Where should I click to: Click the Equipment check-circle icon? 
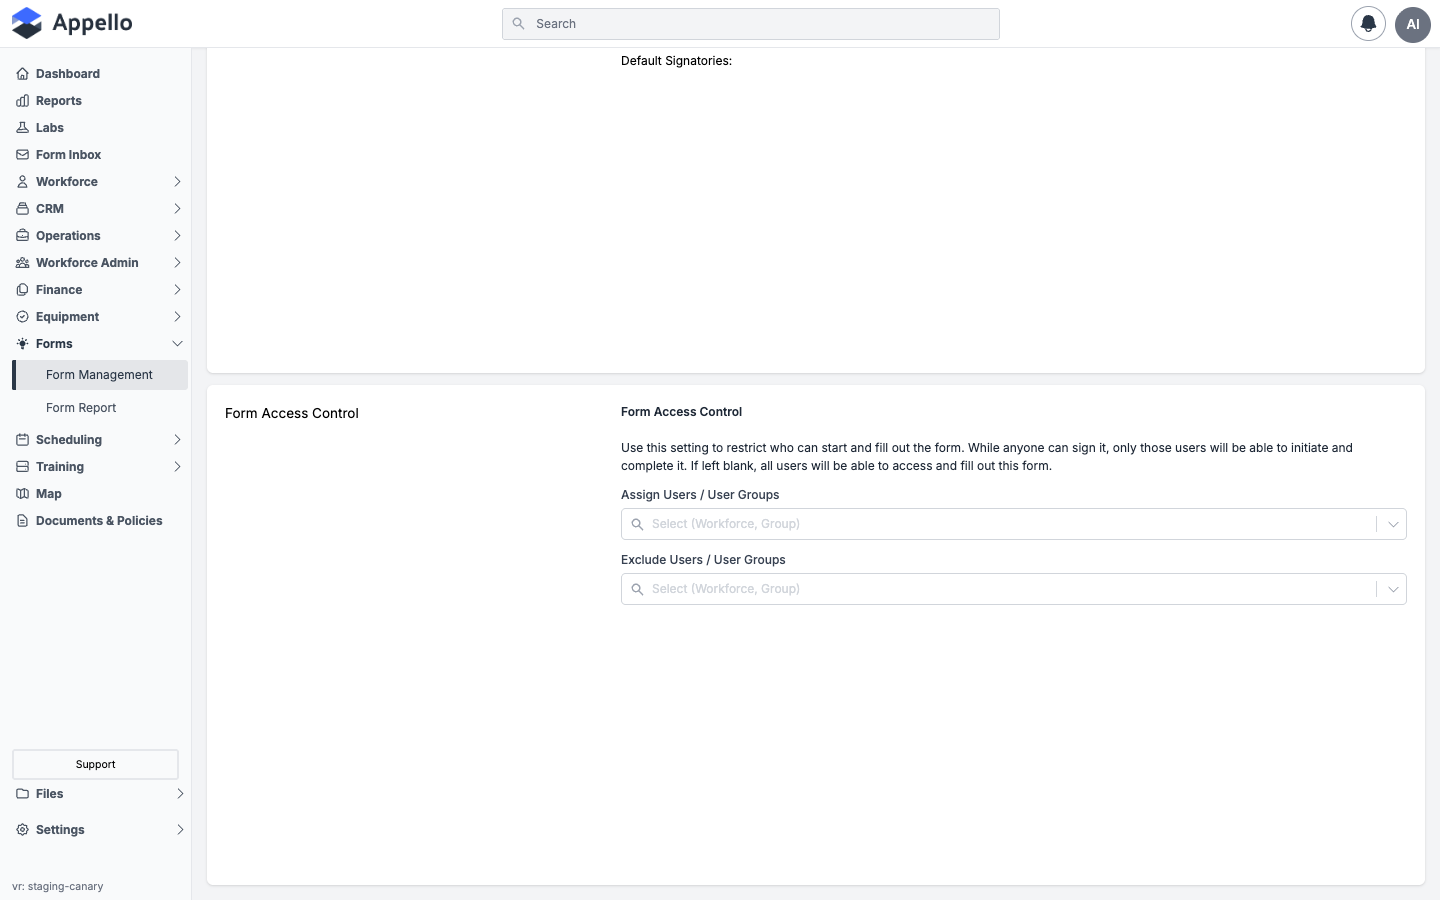pos(22,317)
